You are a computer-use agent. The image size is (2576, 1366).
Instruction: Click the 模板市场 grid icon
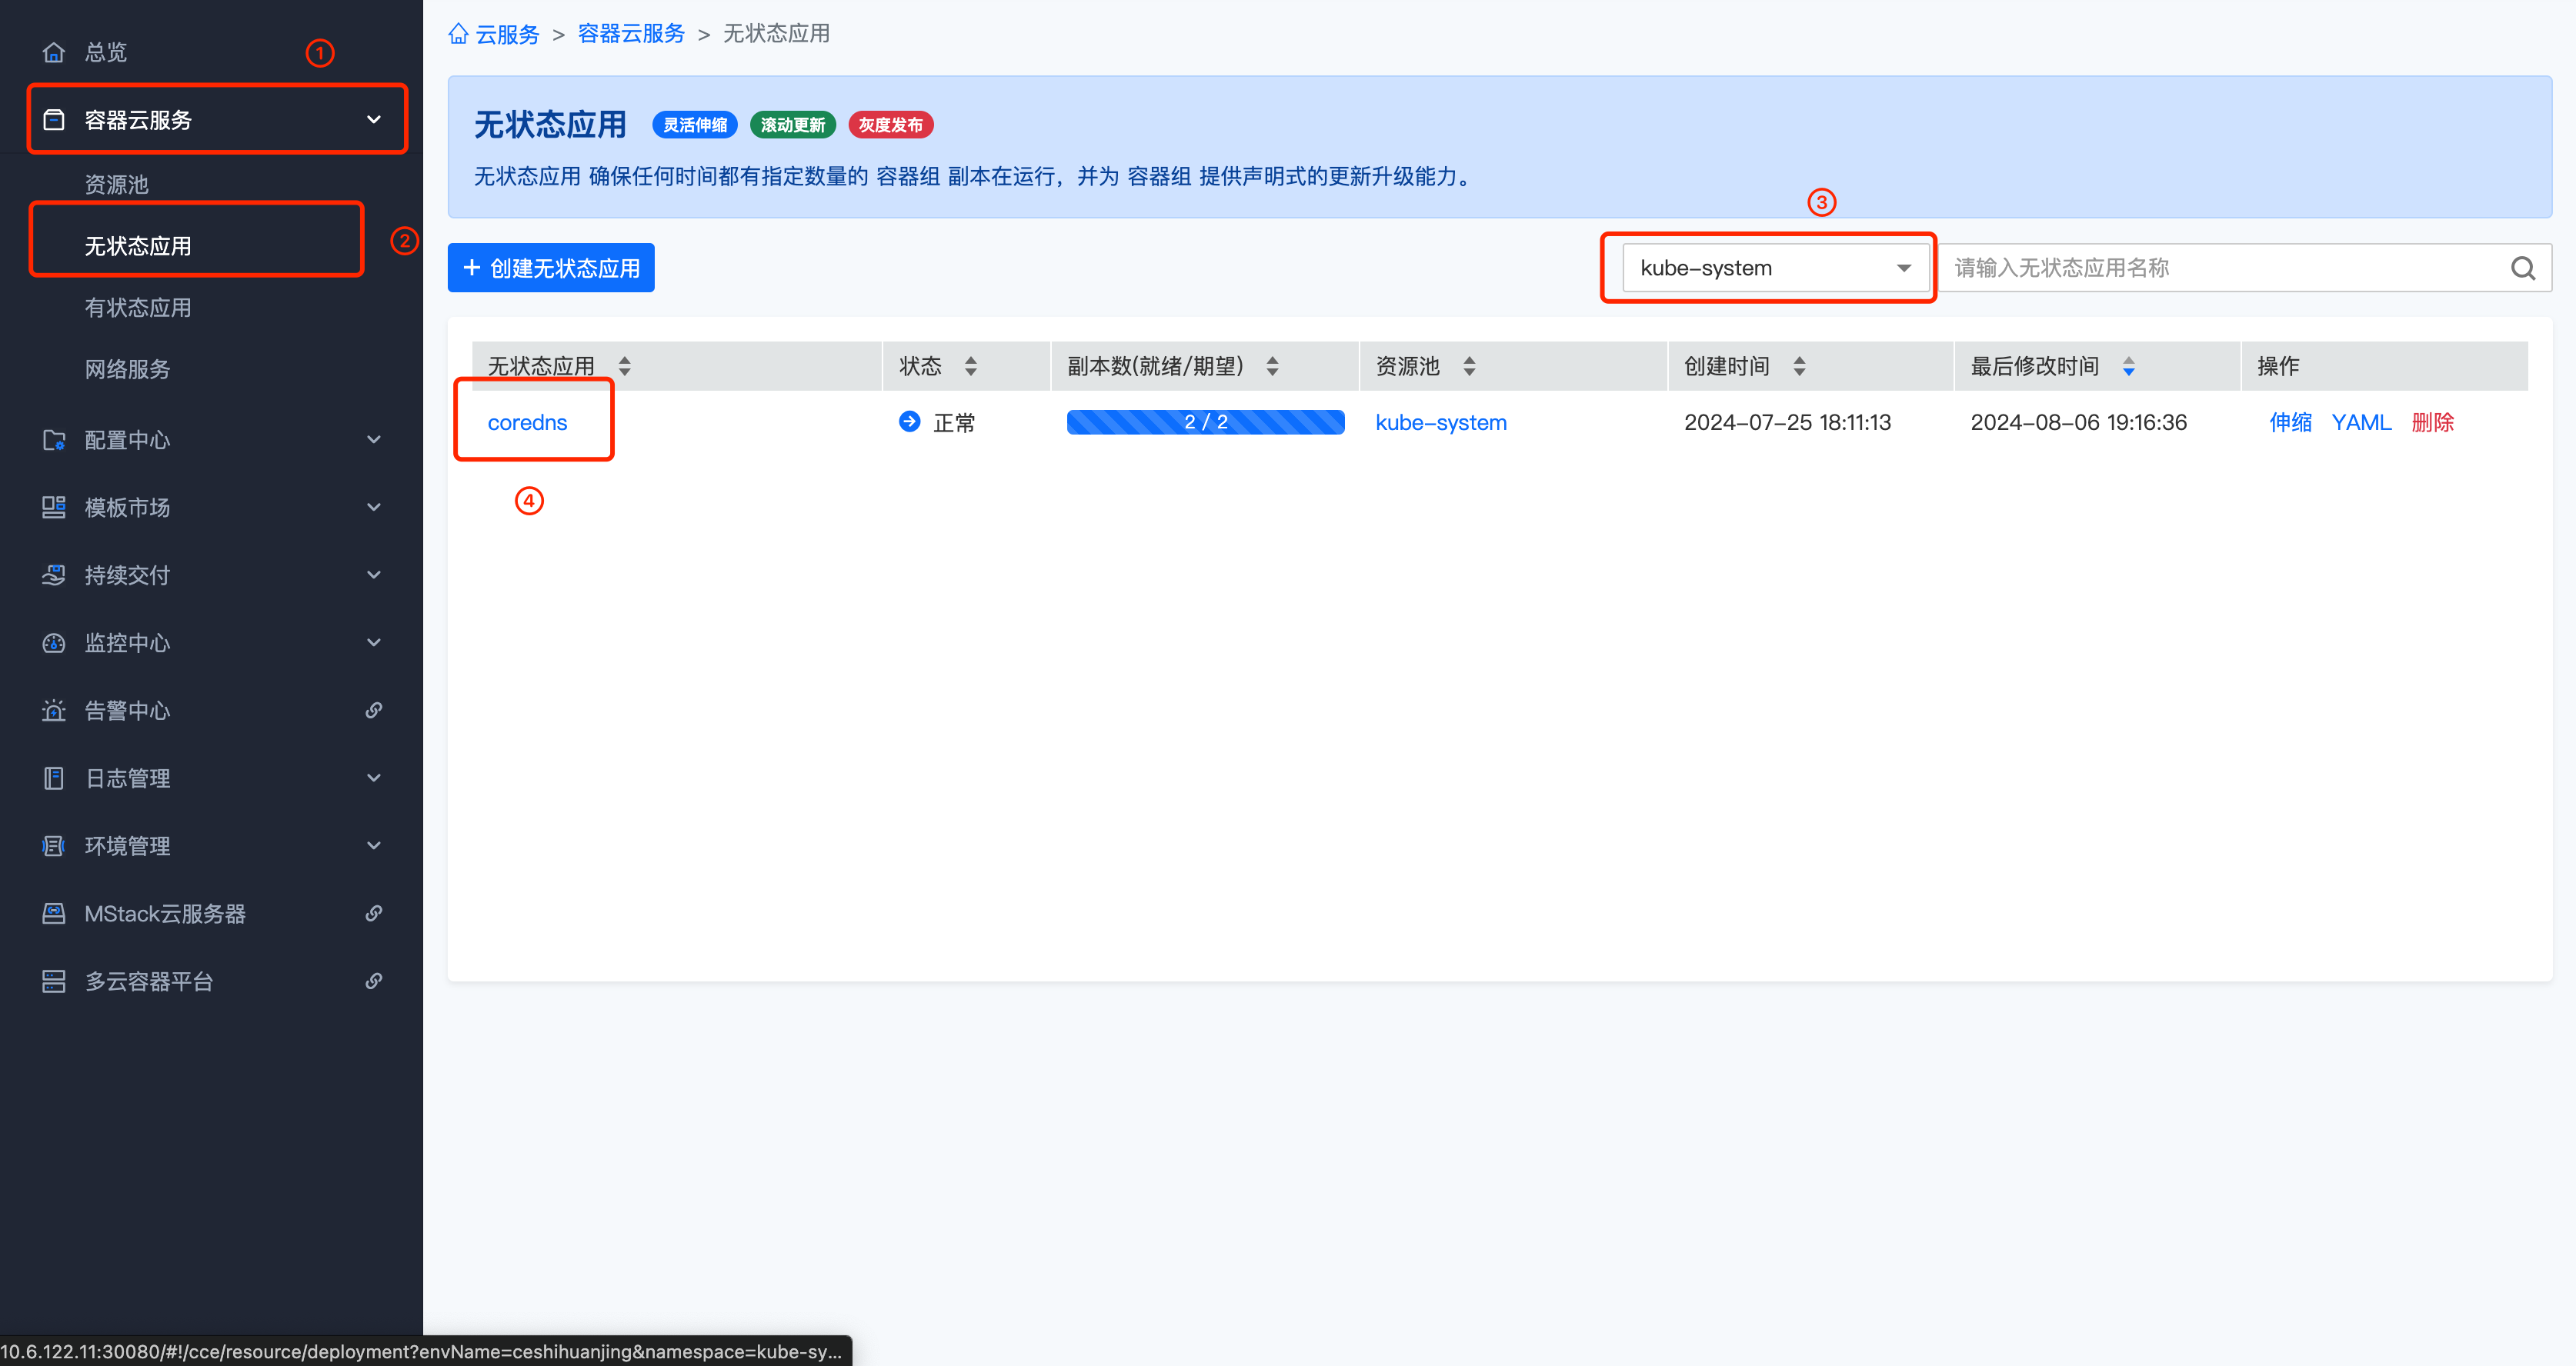point(54,508)
